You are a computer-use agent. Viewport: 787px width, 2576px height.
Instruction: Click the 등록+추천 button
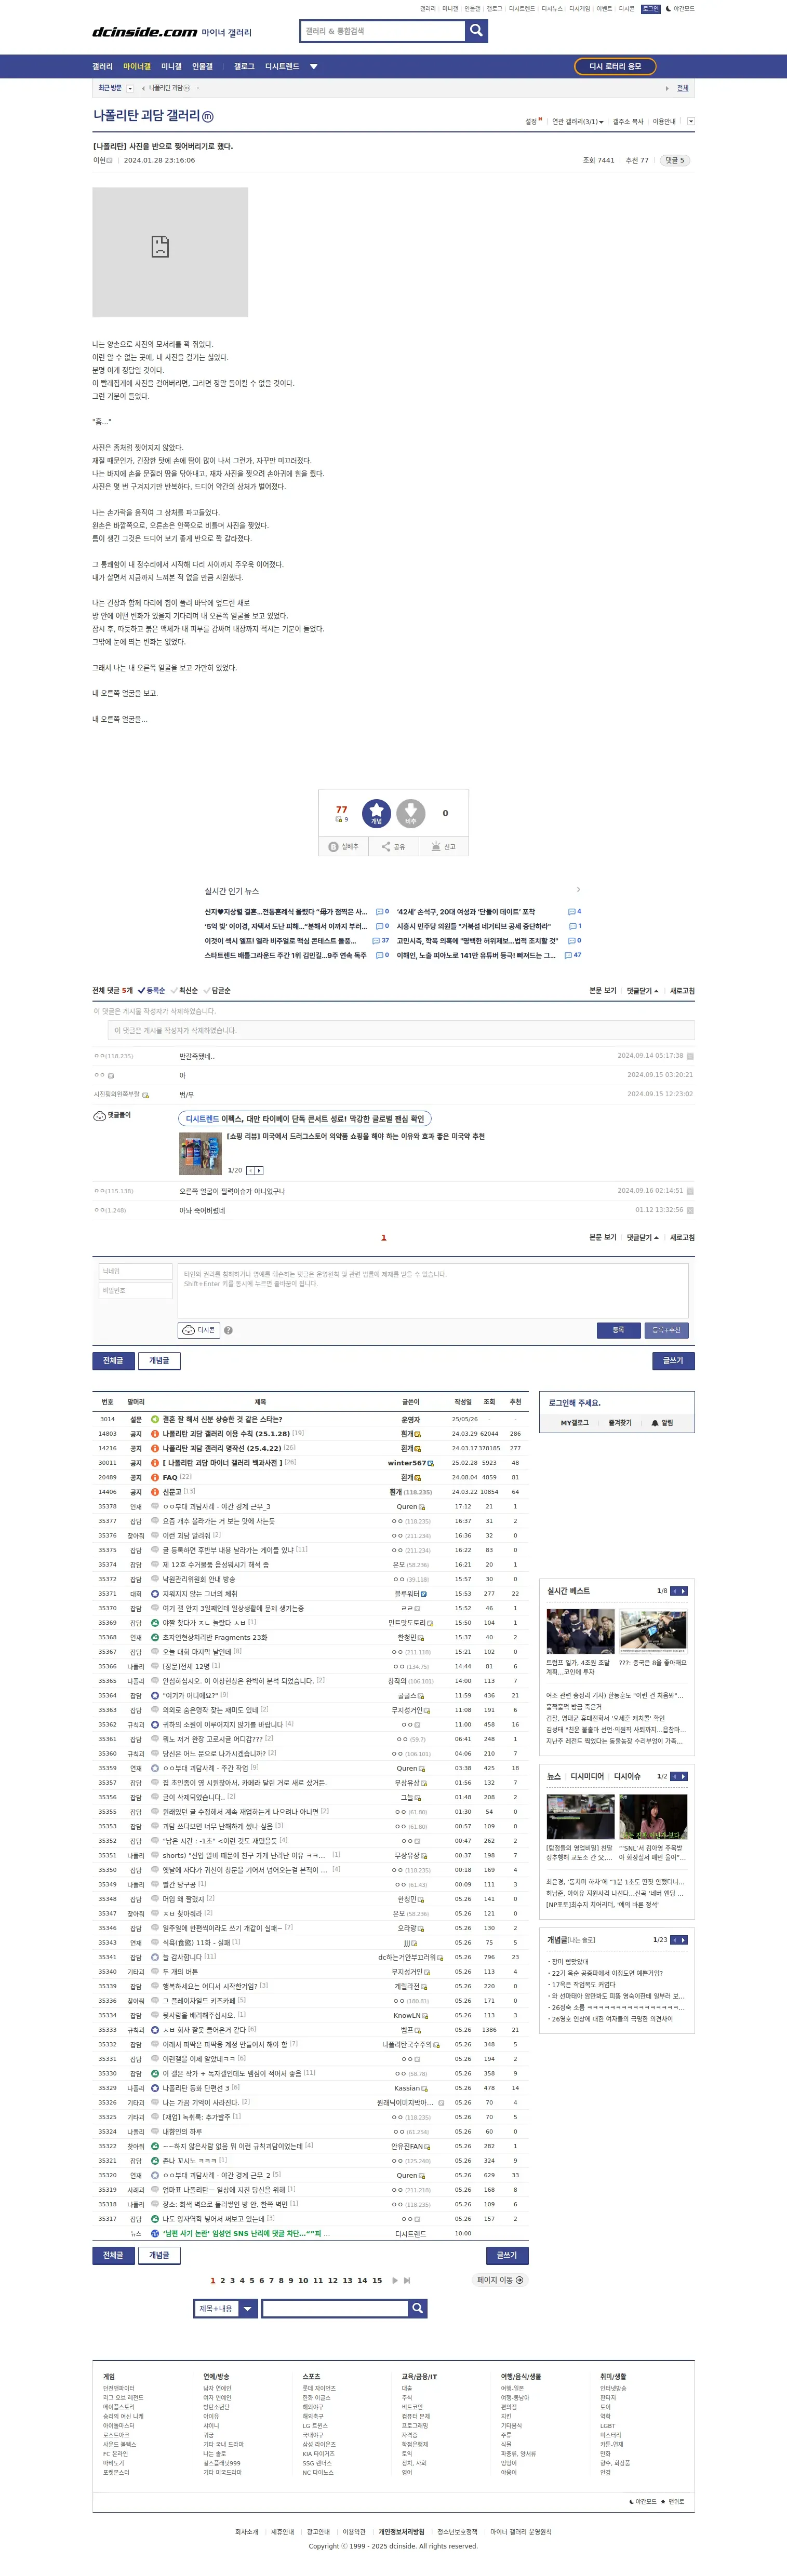(x=666, y=1330)
